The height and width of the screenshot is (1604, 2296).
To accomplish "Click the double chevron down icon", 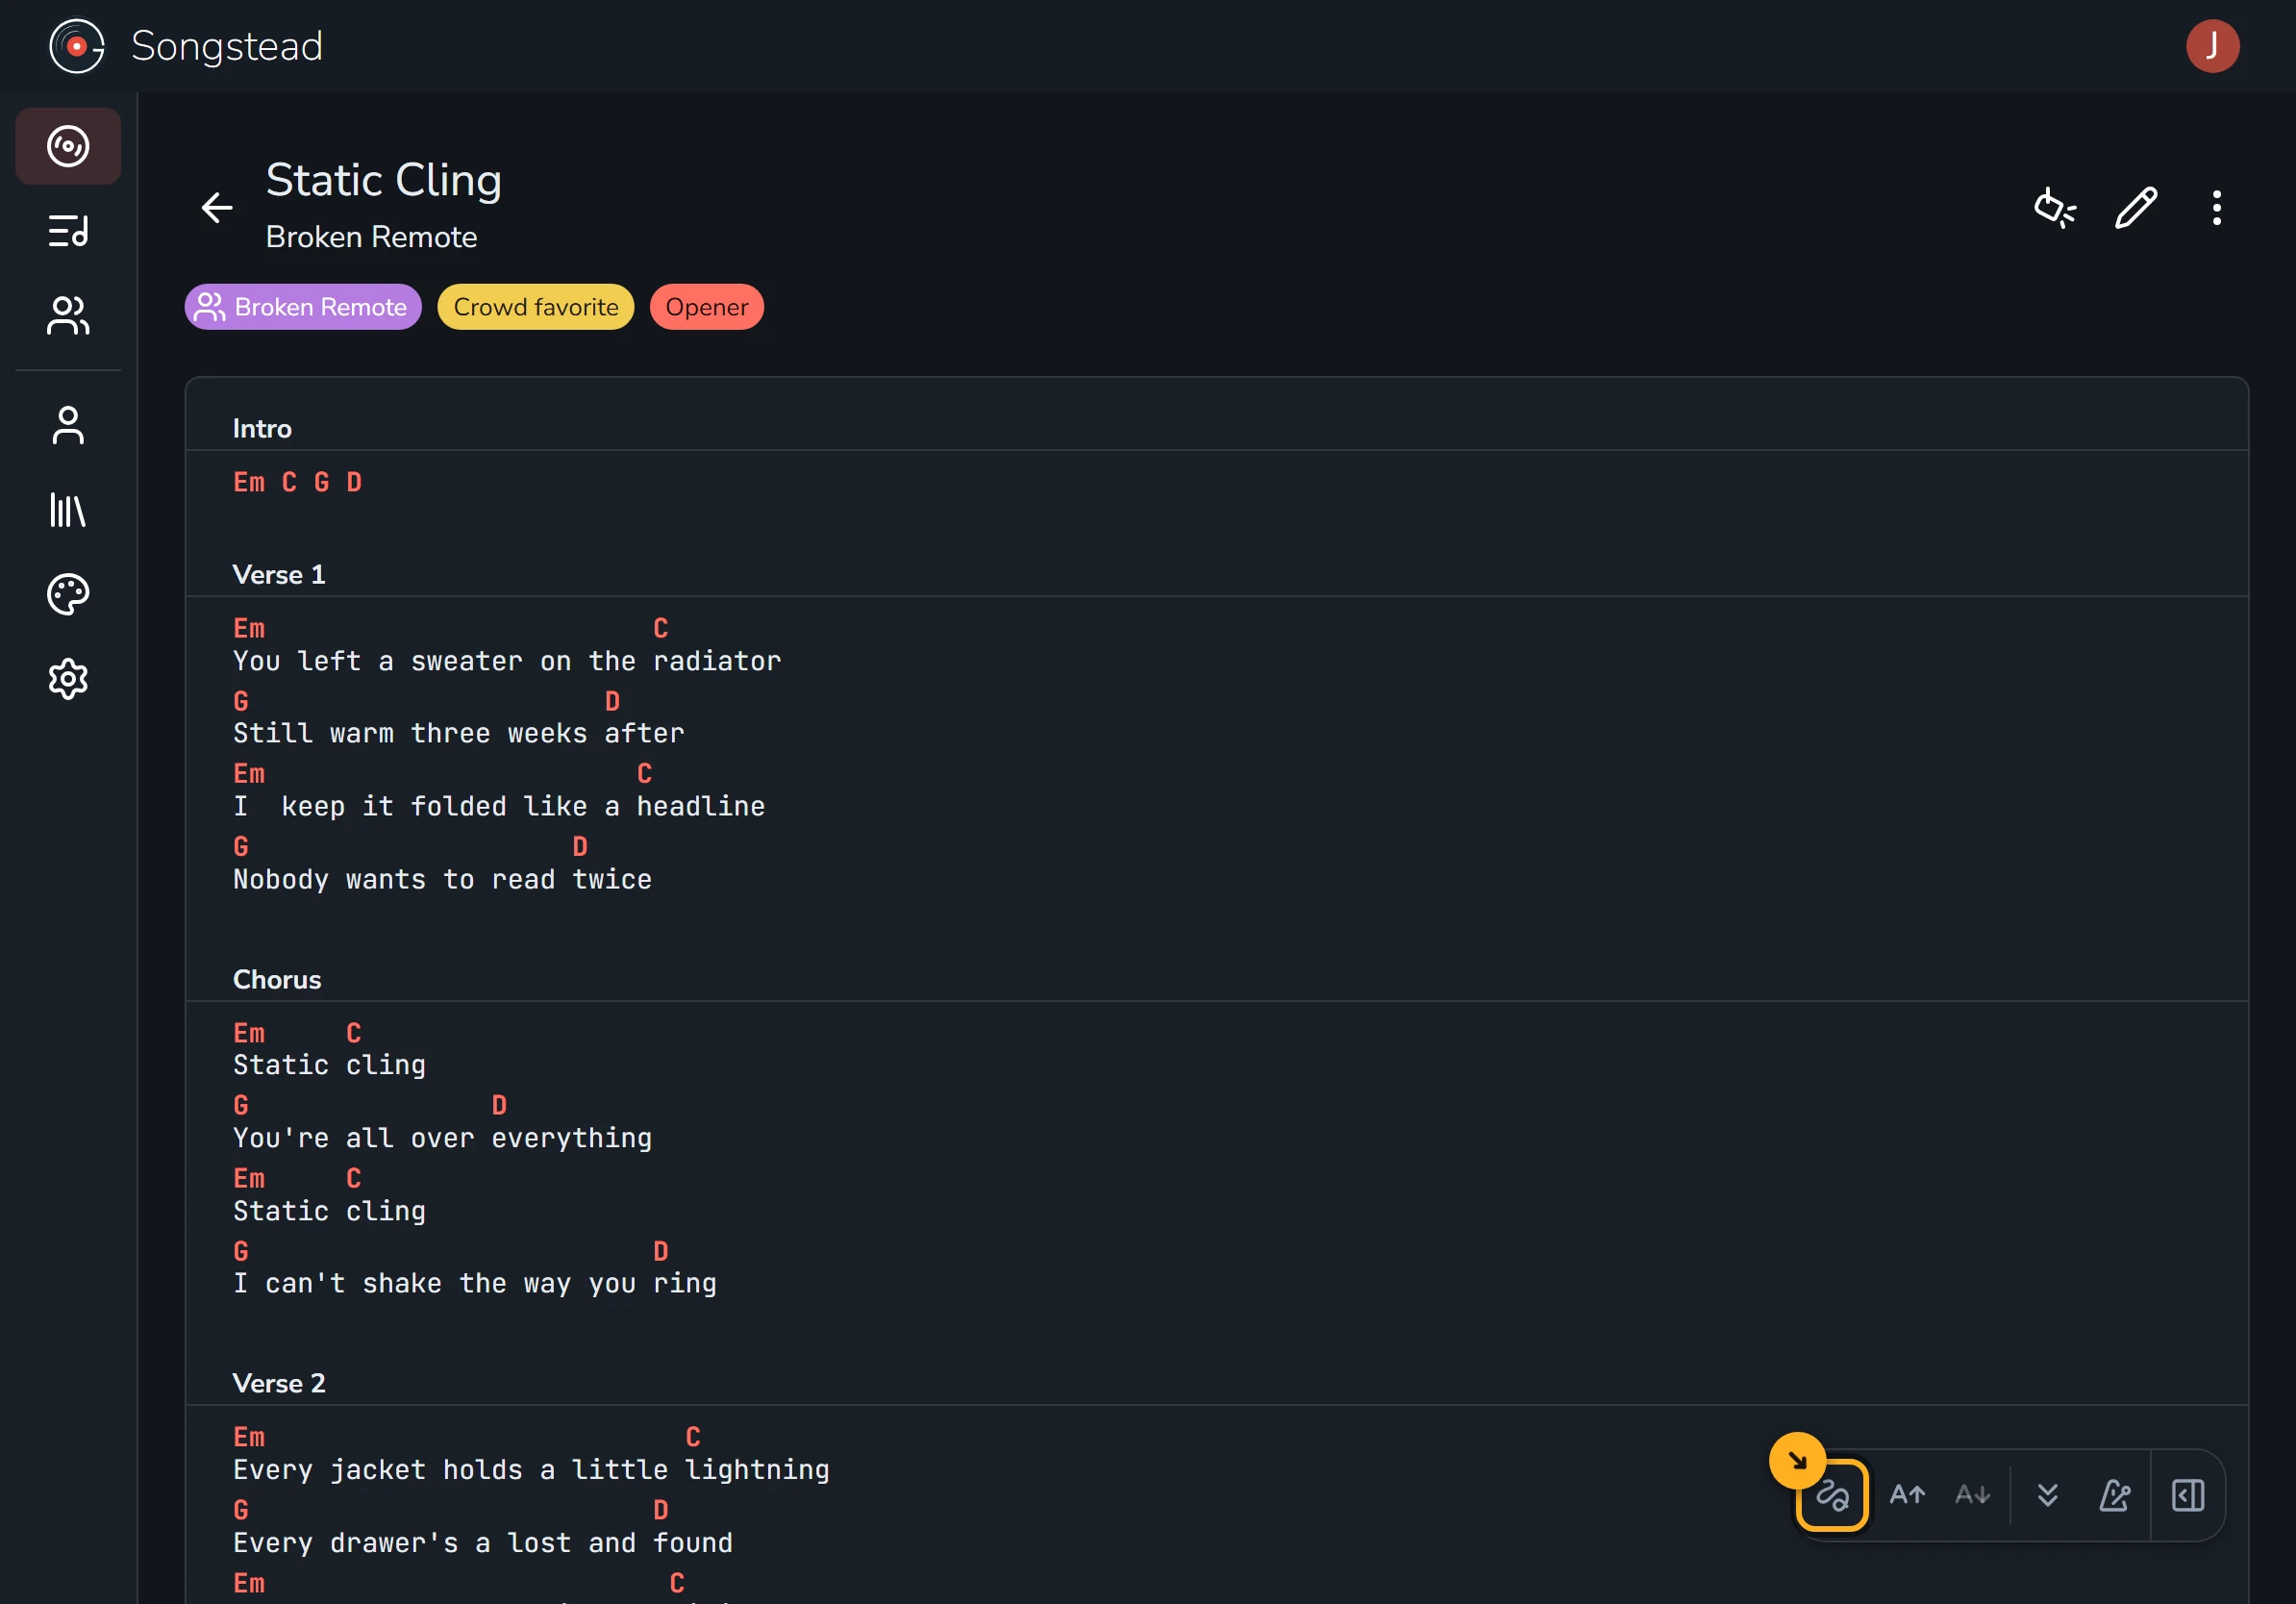I will point(2048,1495).
